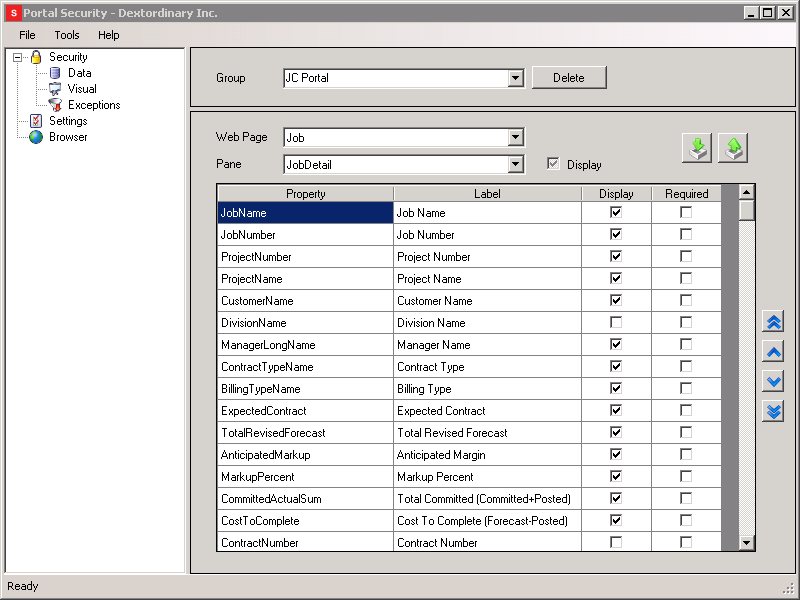
Task: Check the Required box for JobNumber
Action: click(686, 235)
